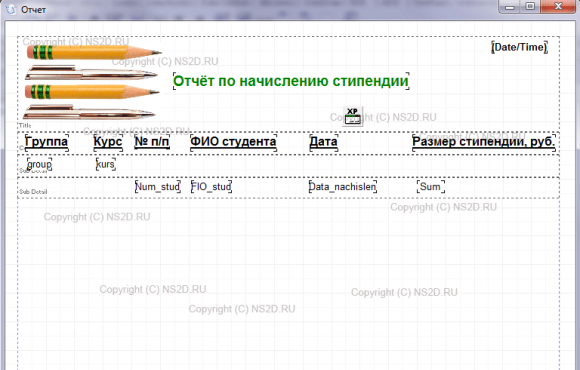Select the [Date/Time] system field

[519, 47]
